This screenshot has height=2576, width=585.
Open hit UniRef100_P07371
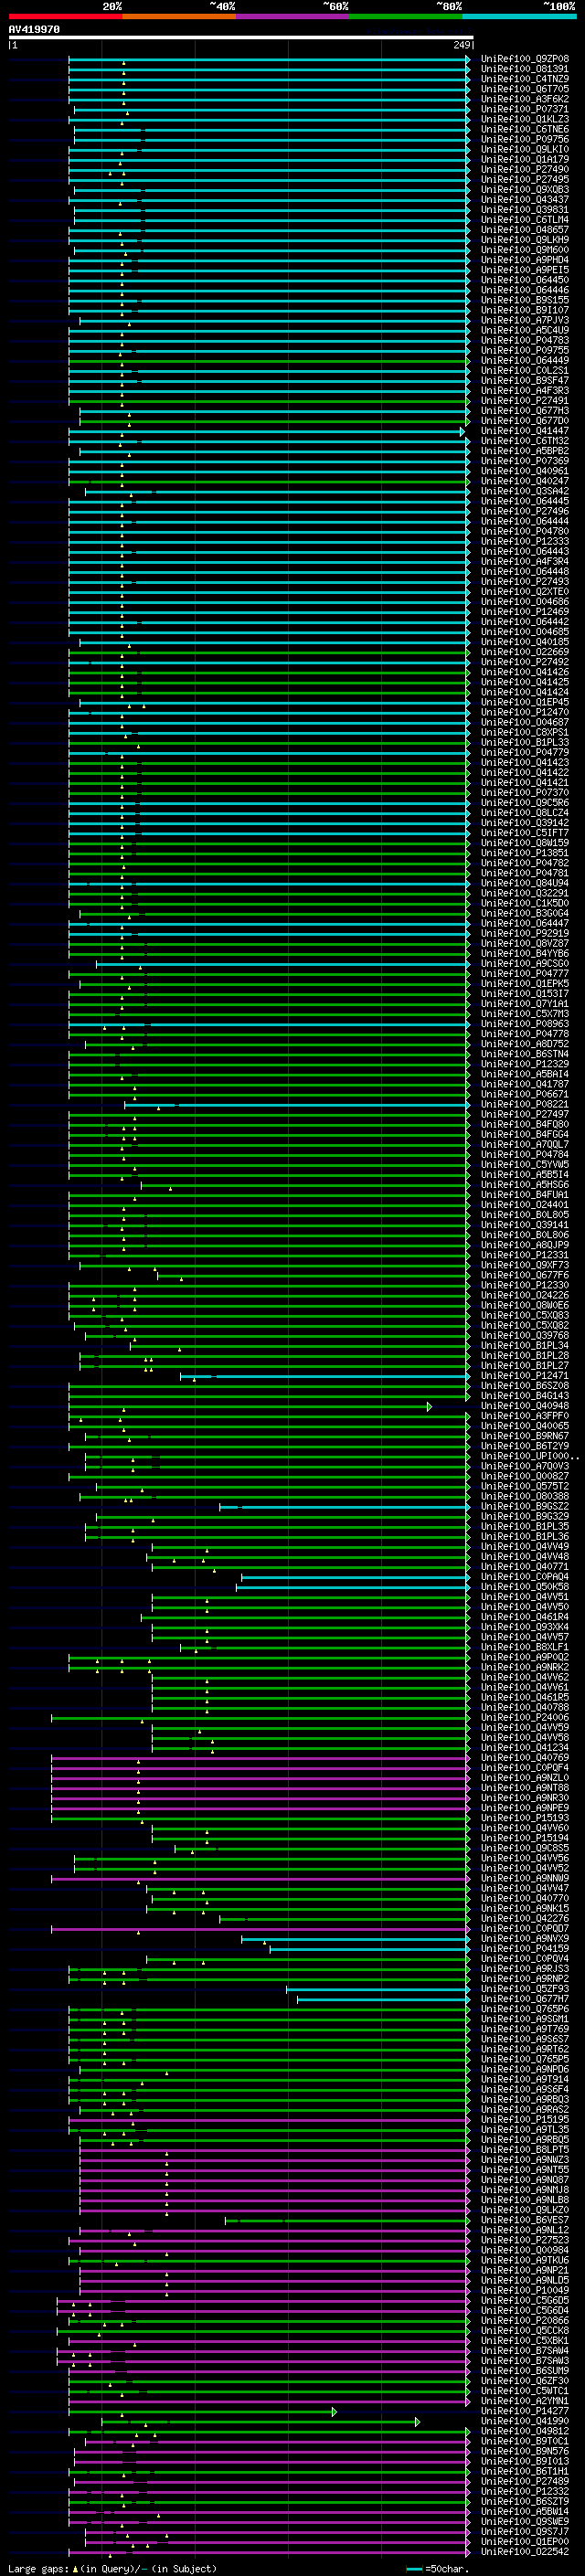point(525,109)
